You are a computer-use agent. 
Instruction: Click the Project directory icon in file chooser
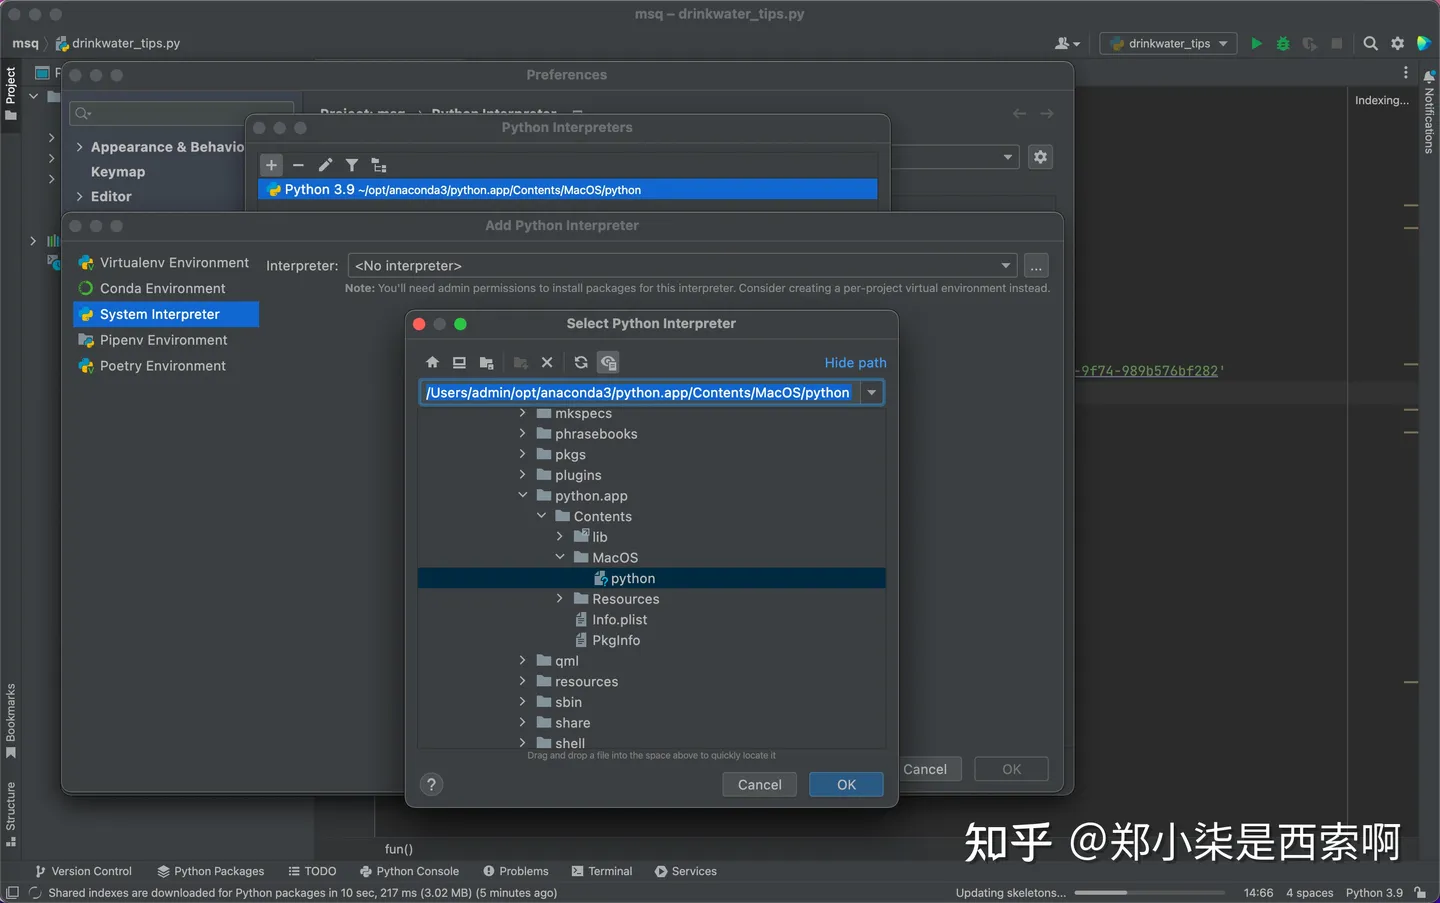click(486, 363)
